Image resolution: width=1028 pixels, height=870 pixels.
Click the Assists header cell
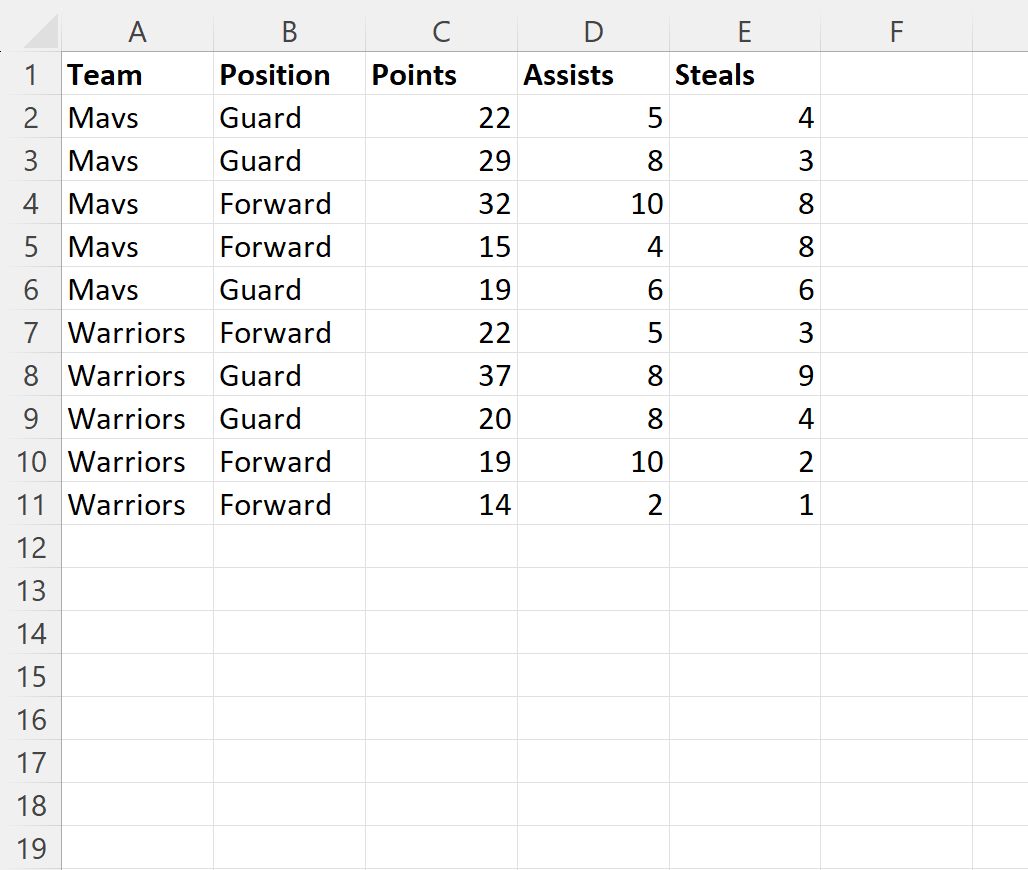tap(593, 74)
